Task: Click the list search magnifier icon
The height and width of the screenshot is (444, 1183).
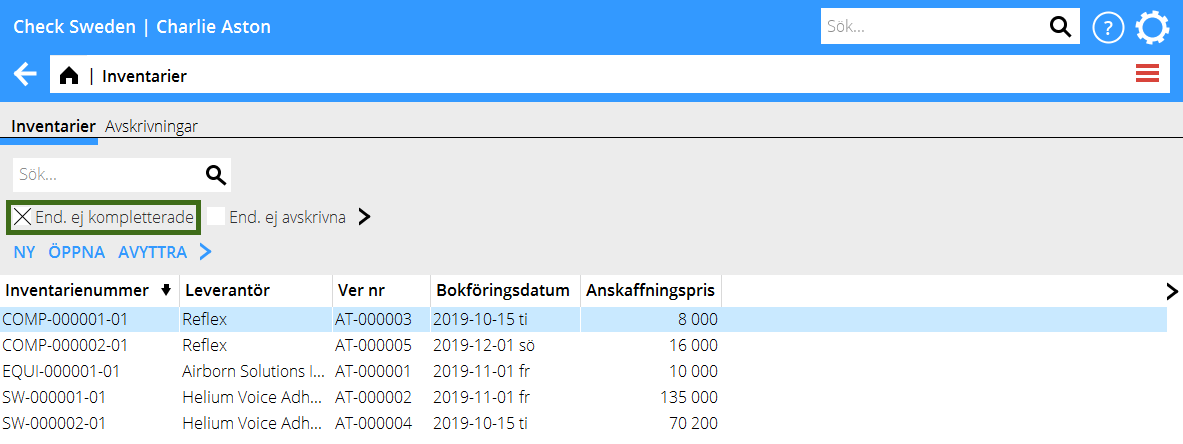Action: tap(215, 175)
